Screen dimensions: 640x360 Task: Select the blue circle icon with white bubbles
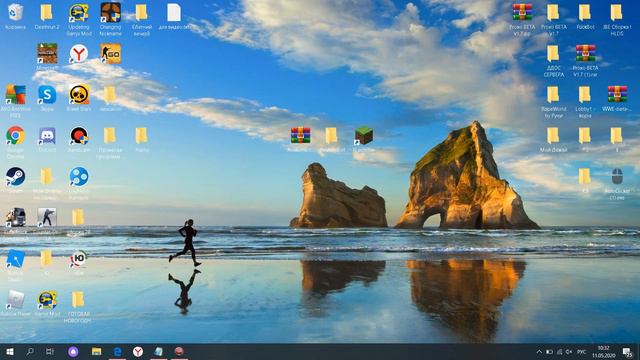pyautogui.click(x=79, y=176)
